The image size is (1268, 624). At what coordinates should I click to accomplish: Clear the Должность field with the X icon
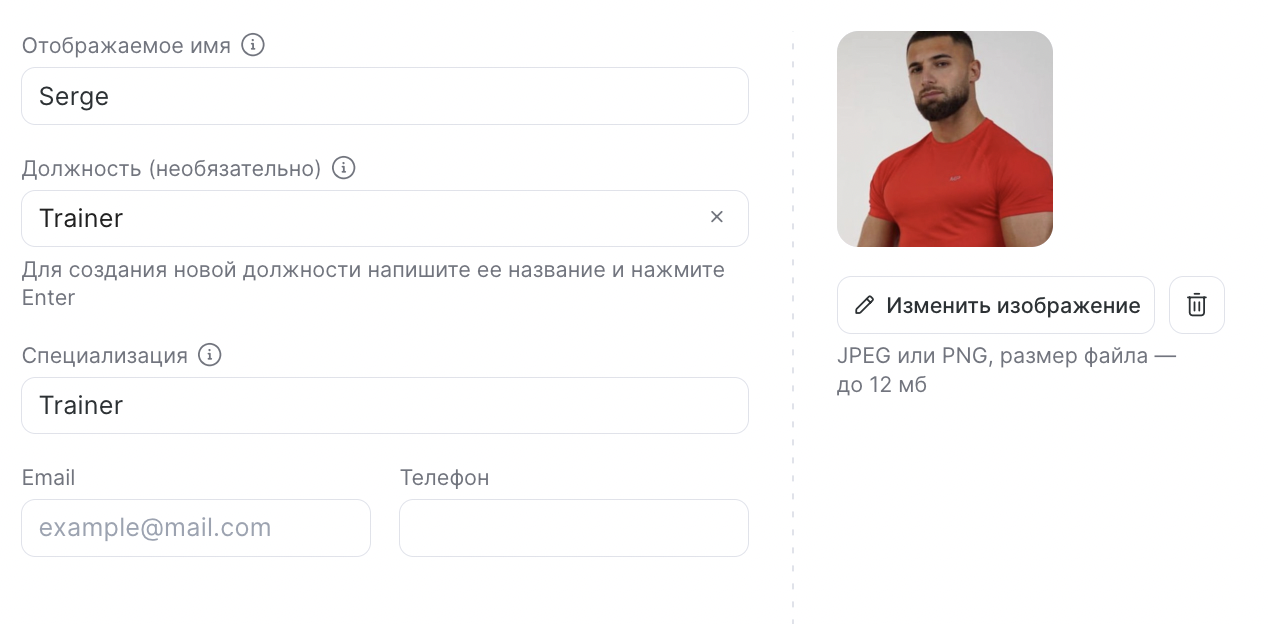(x=716, y=217)
